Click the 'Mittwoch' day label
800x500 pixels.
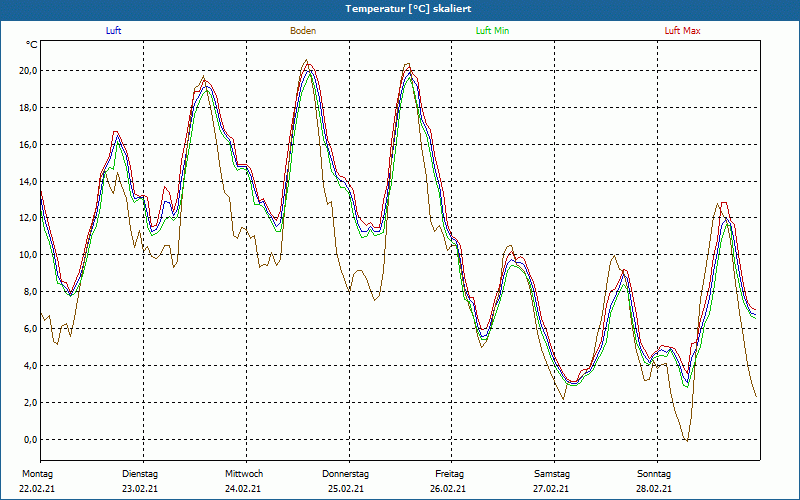244,474
